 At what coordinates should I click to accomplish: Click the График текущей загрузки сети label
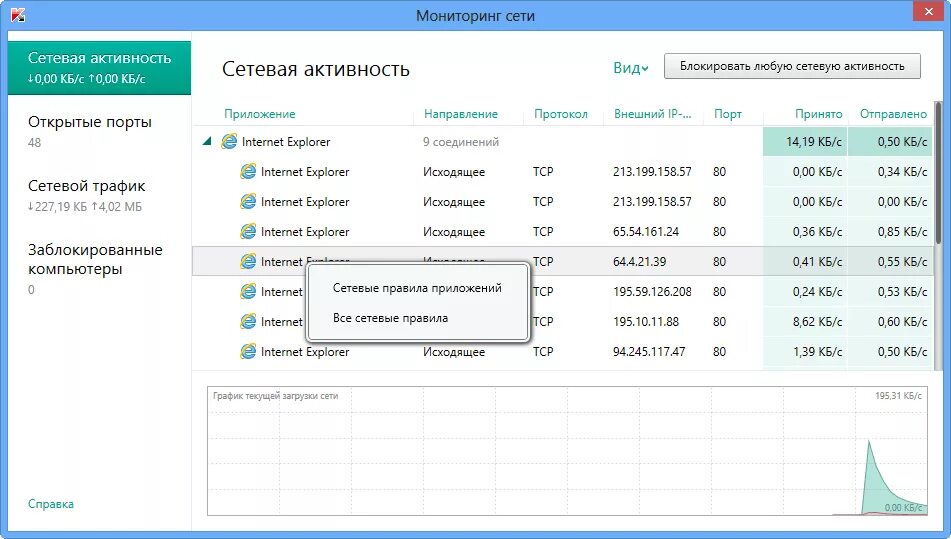[x=275, y=396]
